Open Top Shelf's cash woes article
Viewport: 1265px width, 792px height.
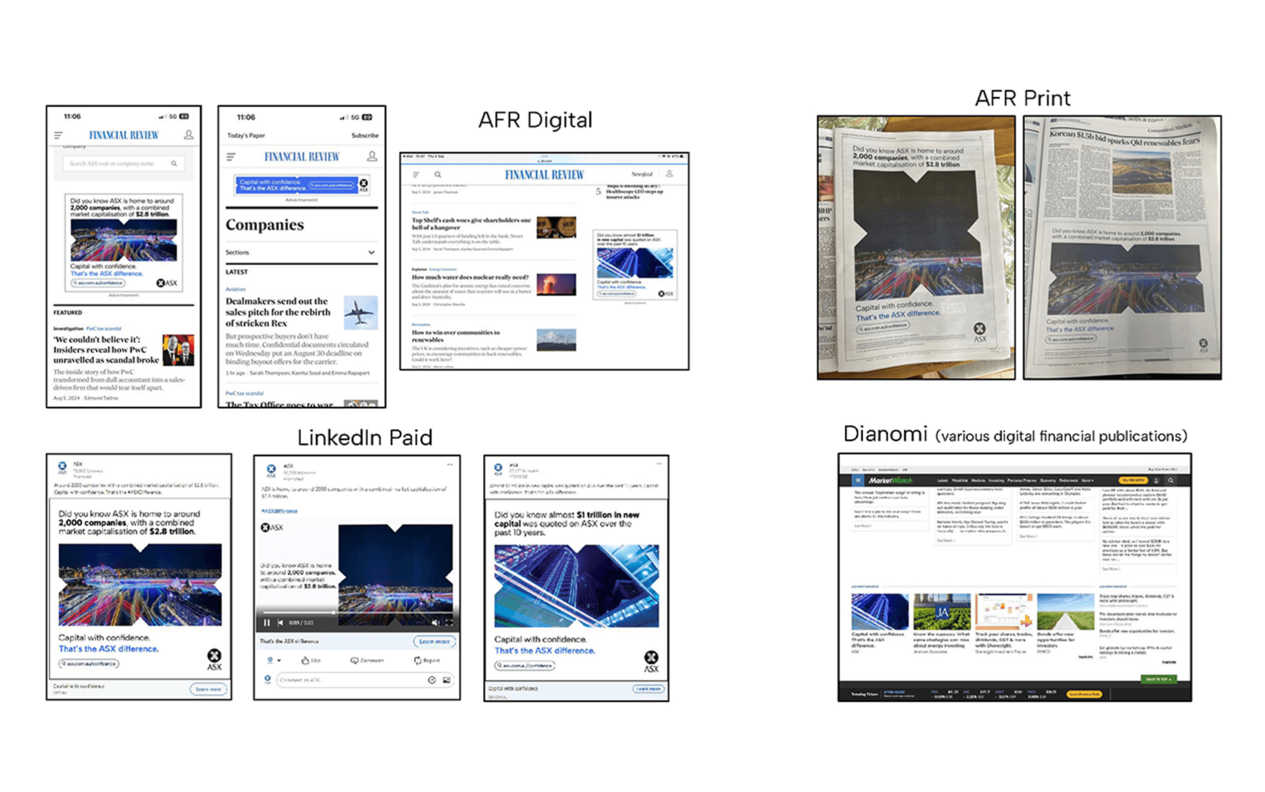click(x=471, y=224)
